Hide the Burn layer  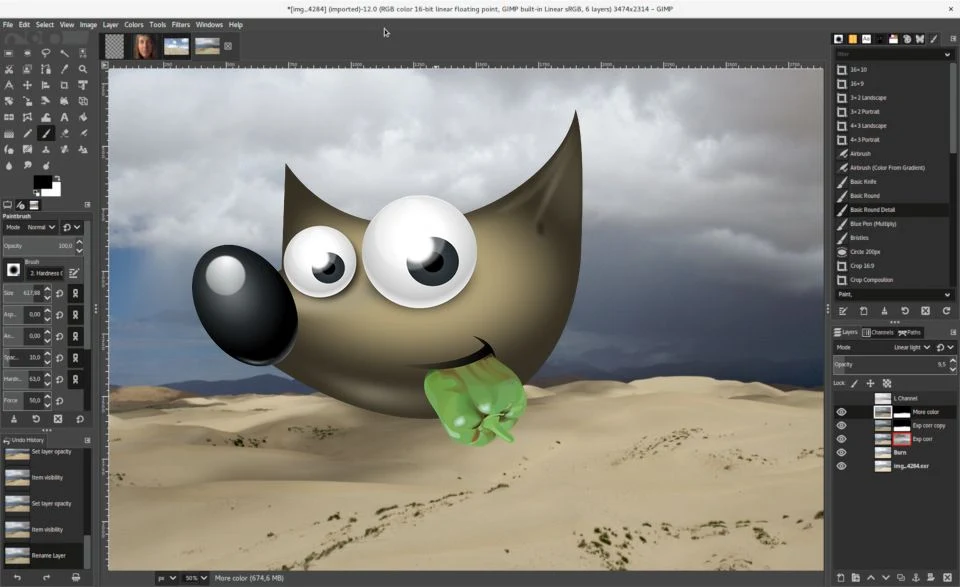pyautogui.click(x=841, y=452)
